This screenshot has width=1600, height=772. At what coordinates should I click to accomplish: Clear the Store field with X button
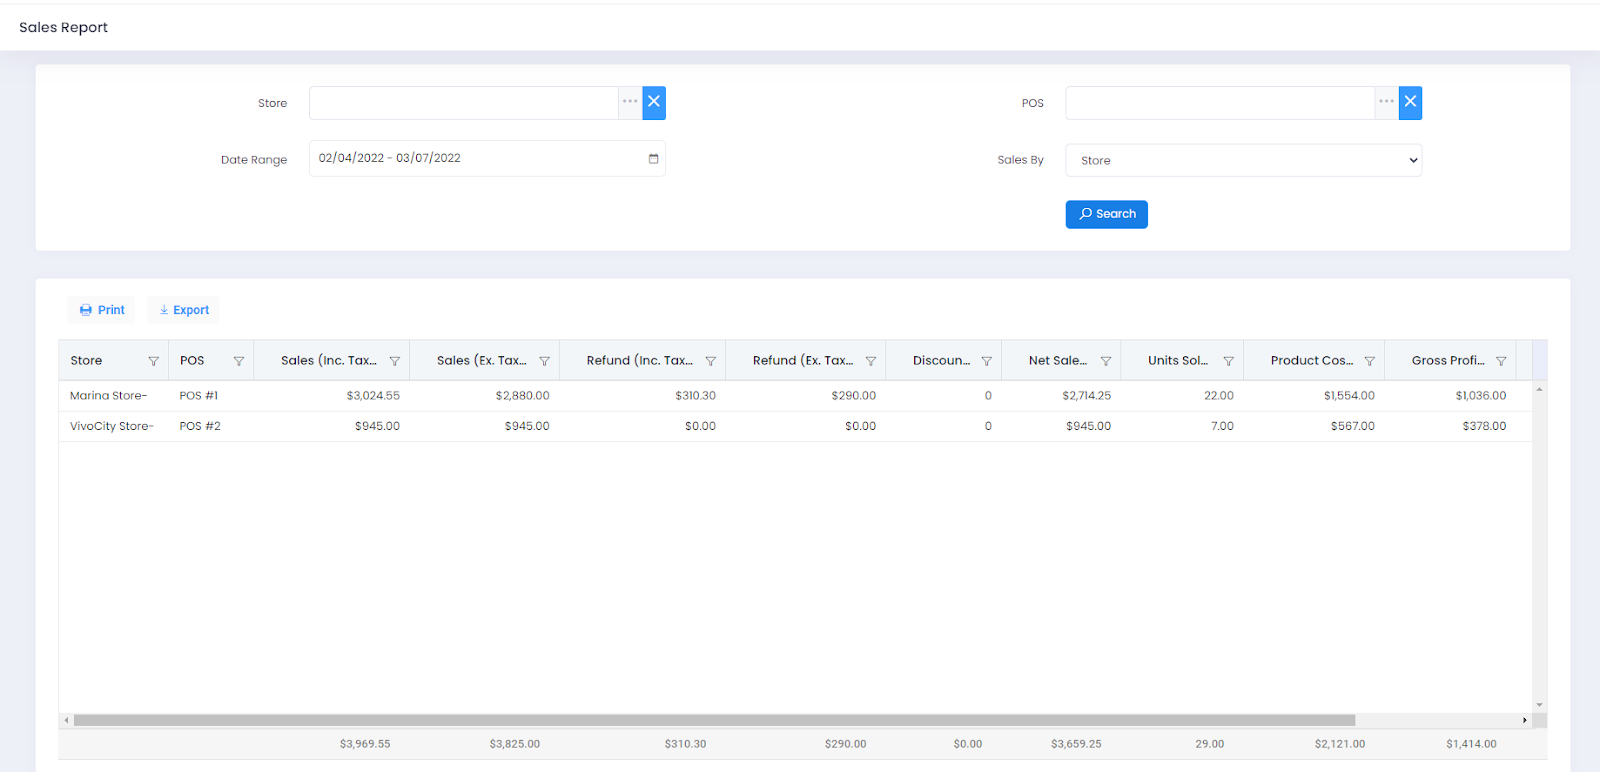pos(654,103)
